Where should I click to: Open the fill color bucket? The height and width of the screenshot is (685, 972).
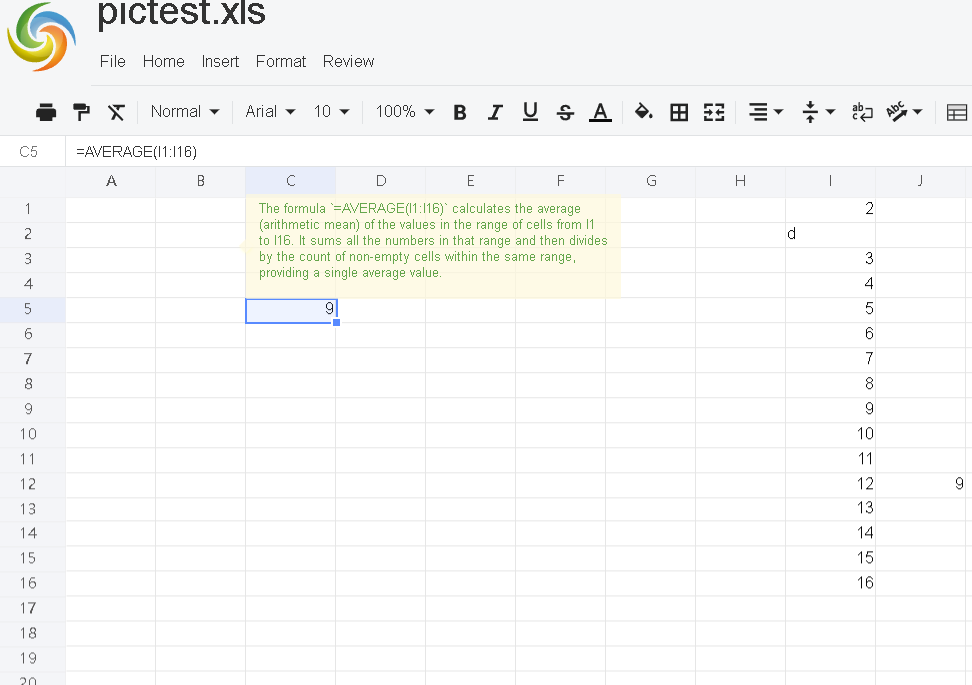[644, 112]
